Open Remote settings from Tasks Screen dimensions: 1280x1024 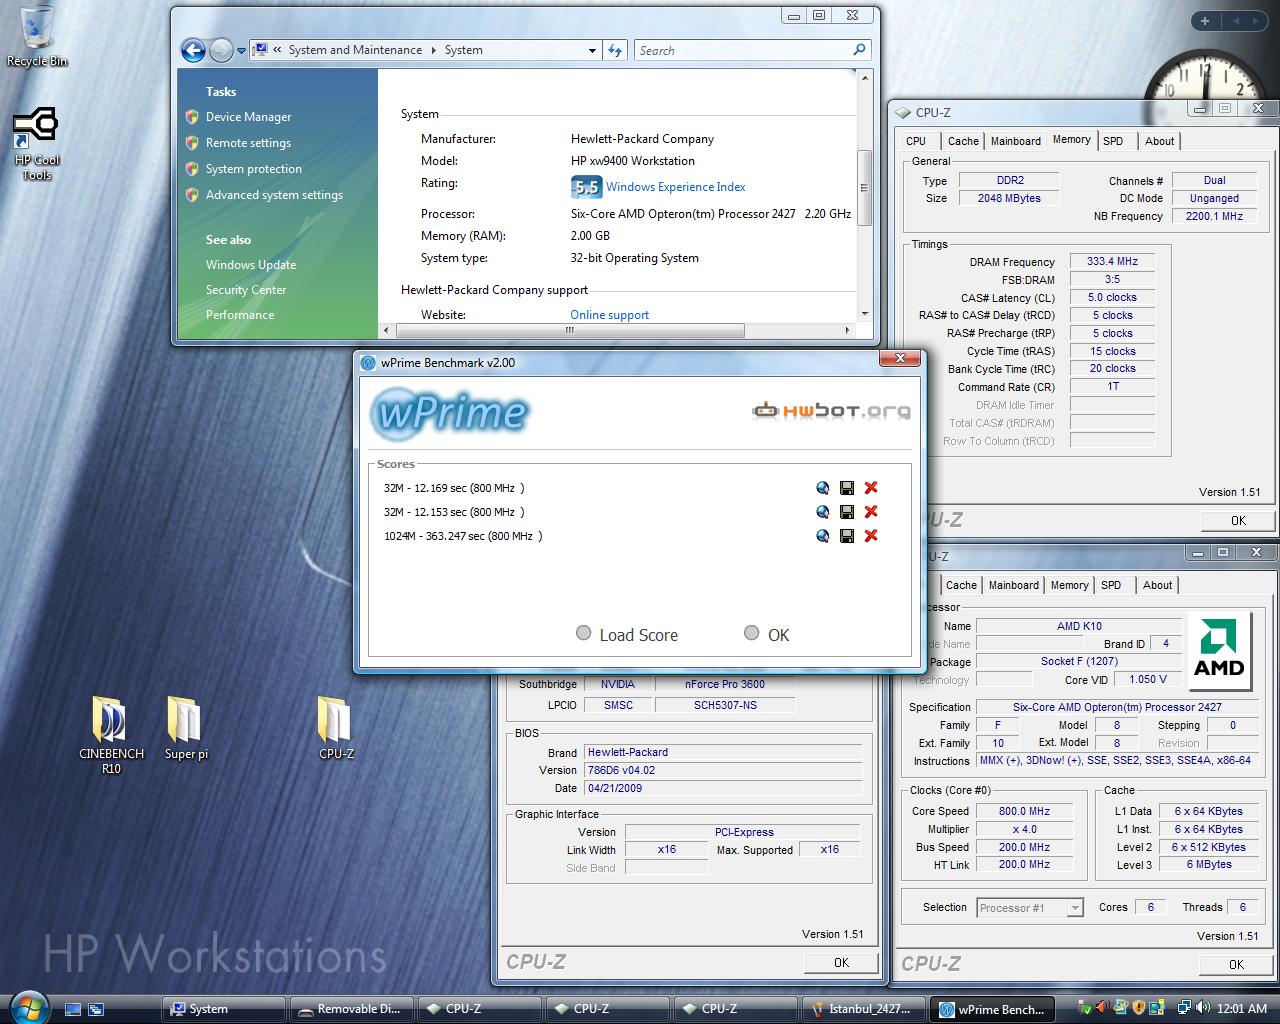[x=248, y=143]
